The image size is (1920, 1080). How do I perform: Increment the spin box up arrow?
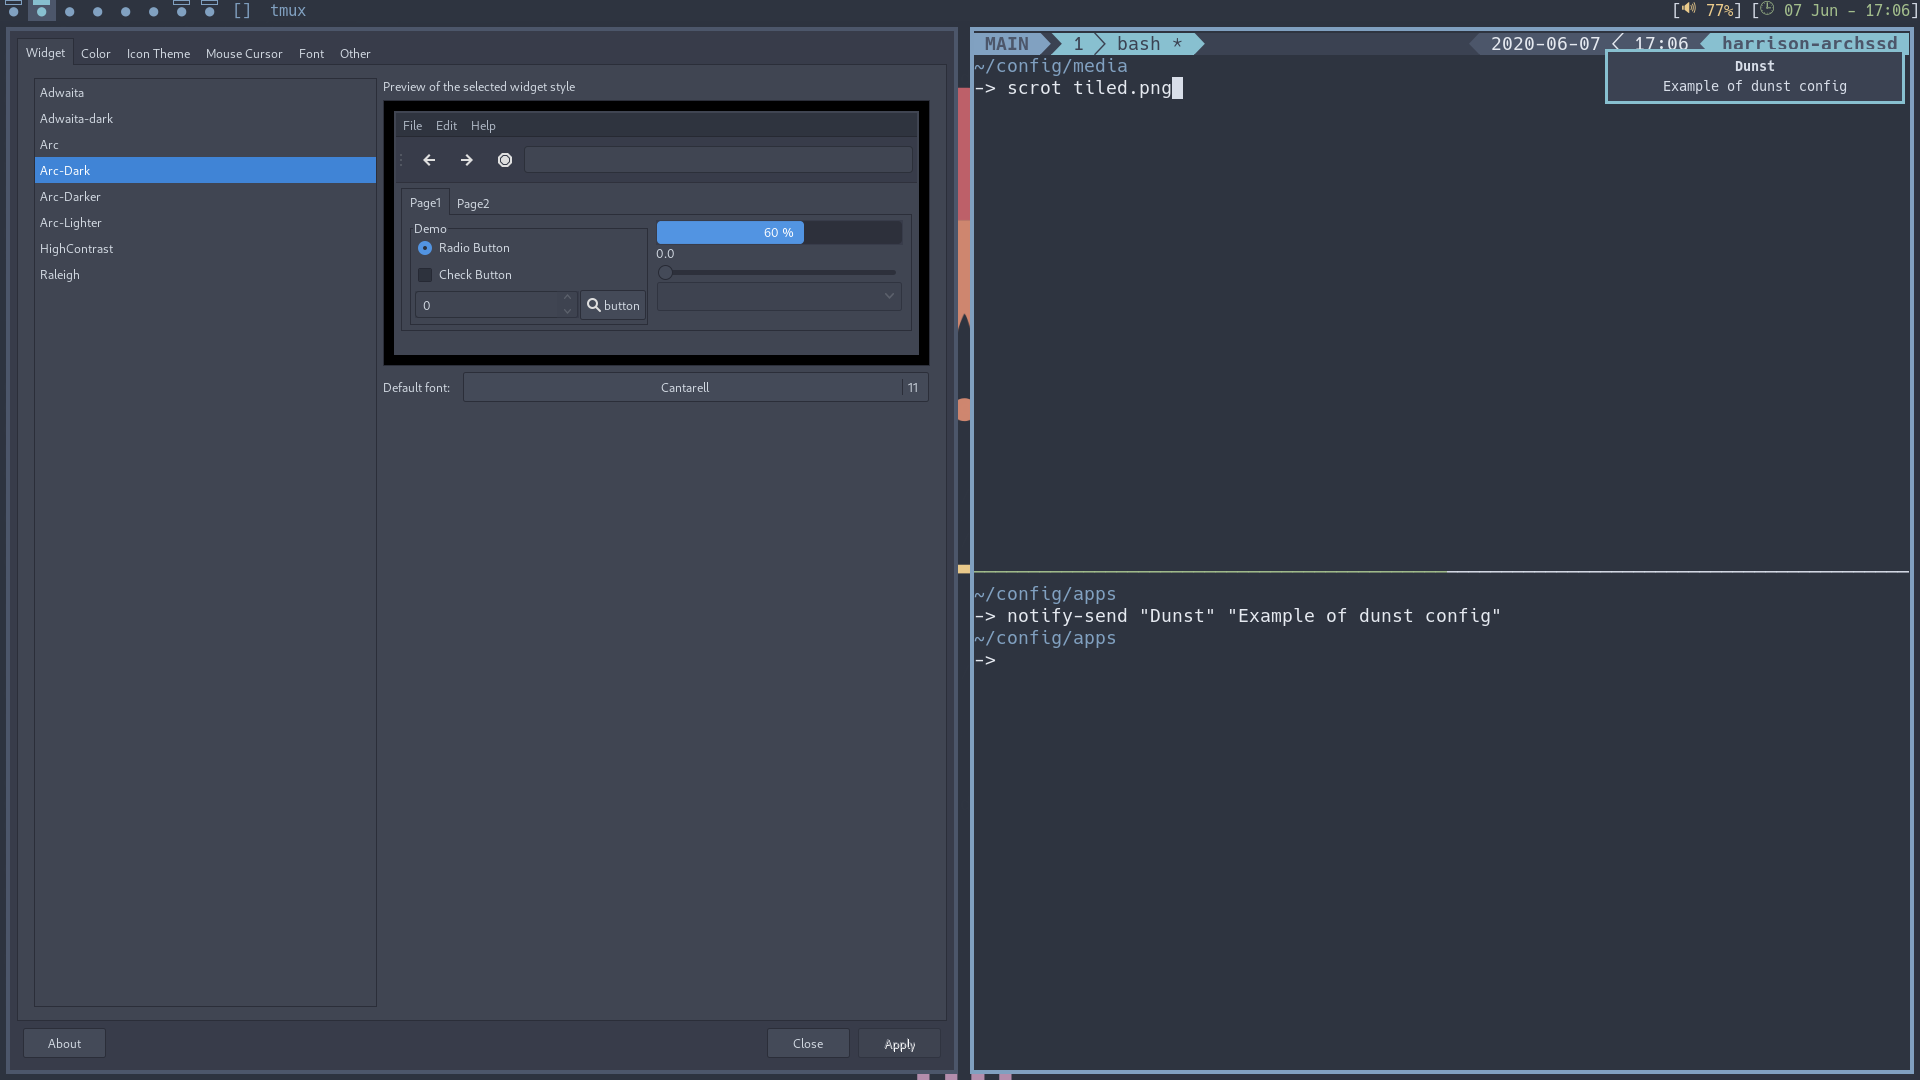pos(567,297)
